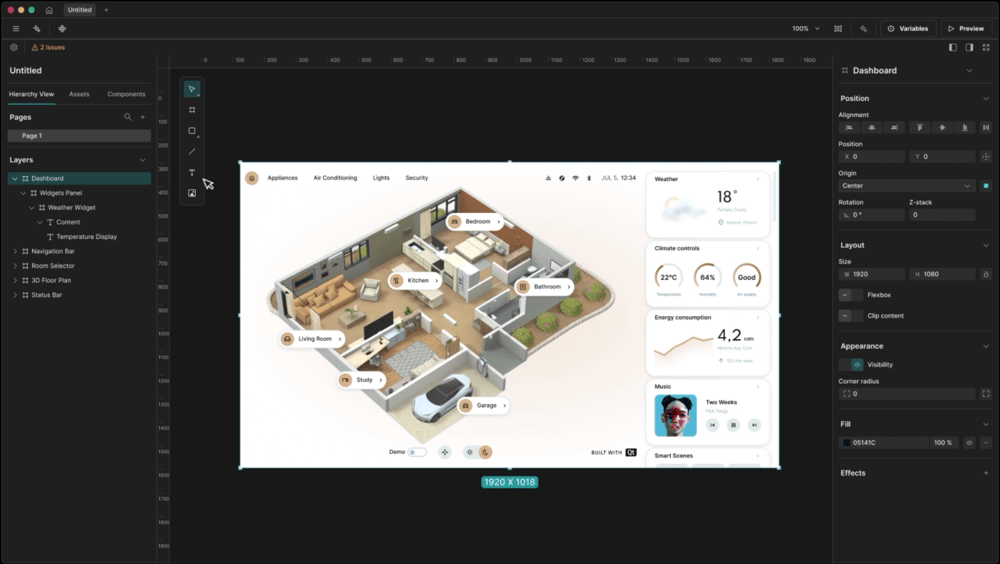Toggle the Visibility switch
The height and width of the screenshot is (564, 1000).
[851, 365]
